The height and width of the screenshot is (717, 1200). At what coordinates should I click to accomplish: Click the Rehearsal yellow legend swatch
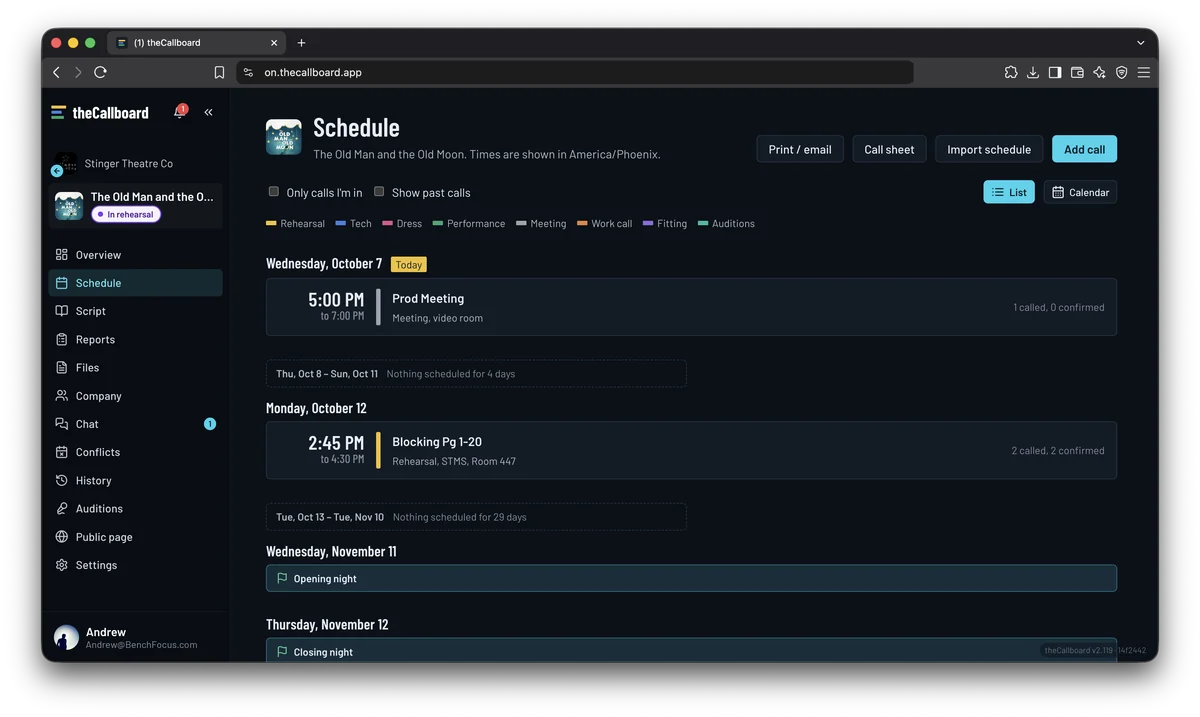click(271, 223)
